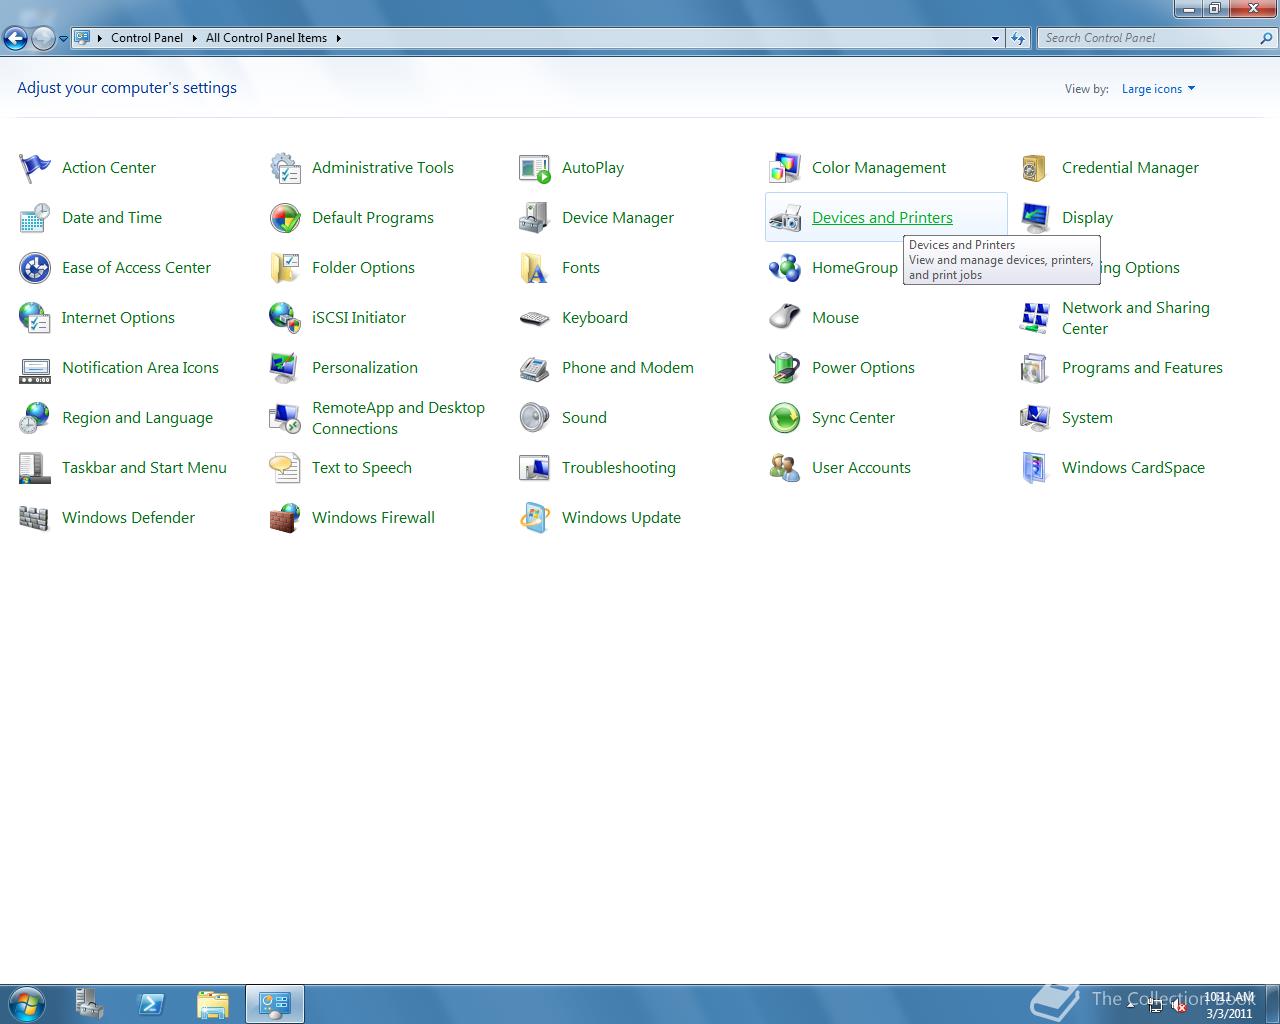Screen dimensions: 1280x1024
Task: Click the muted volume tray icon
Action: point(1180,1006)
